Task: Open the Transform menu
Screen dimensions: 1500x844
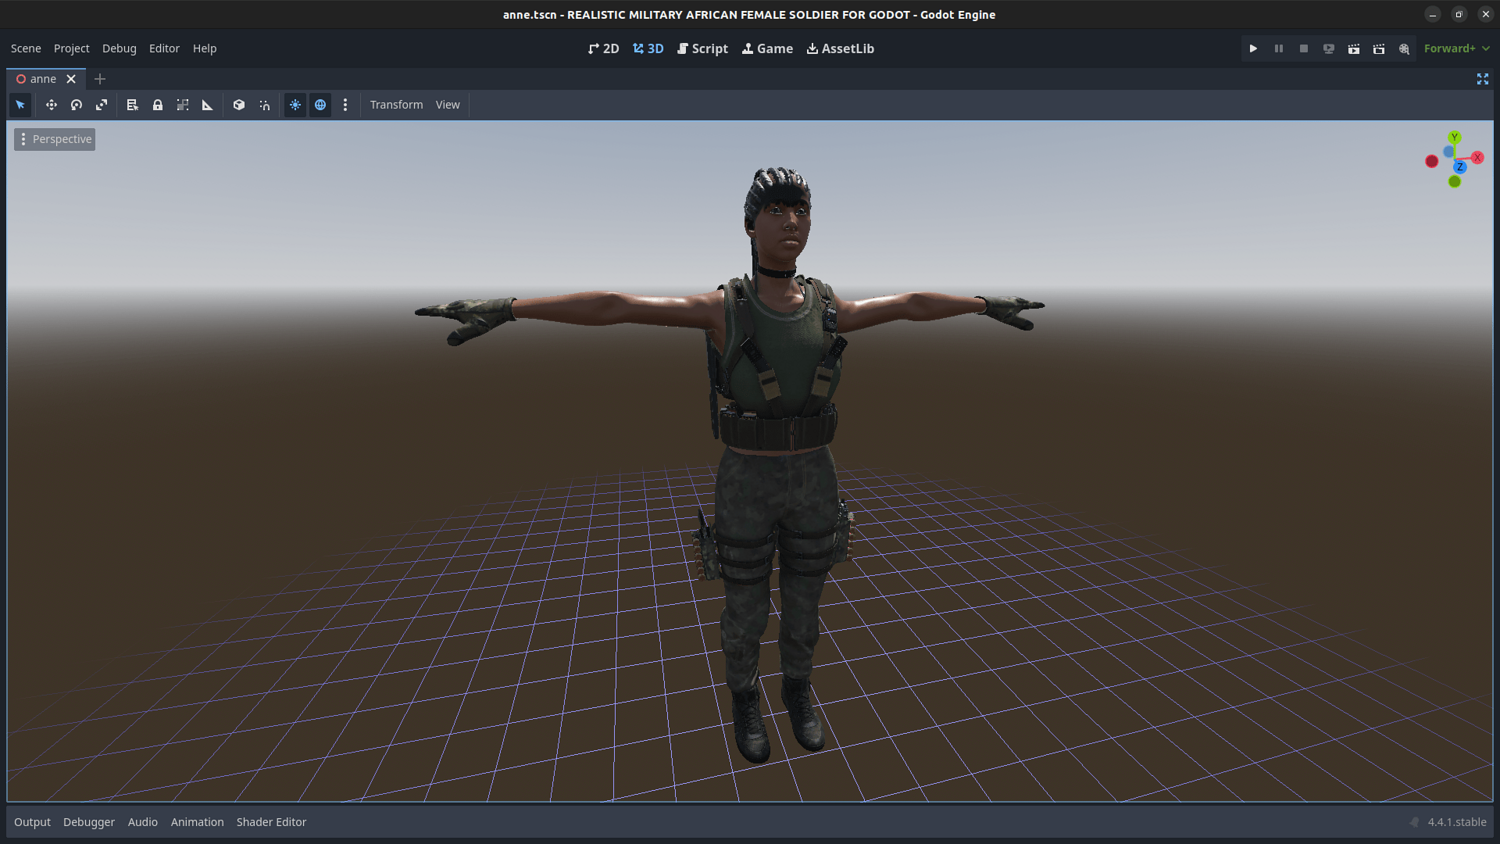Action: pyautogui.click(x=396, y=105)
